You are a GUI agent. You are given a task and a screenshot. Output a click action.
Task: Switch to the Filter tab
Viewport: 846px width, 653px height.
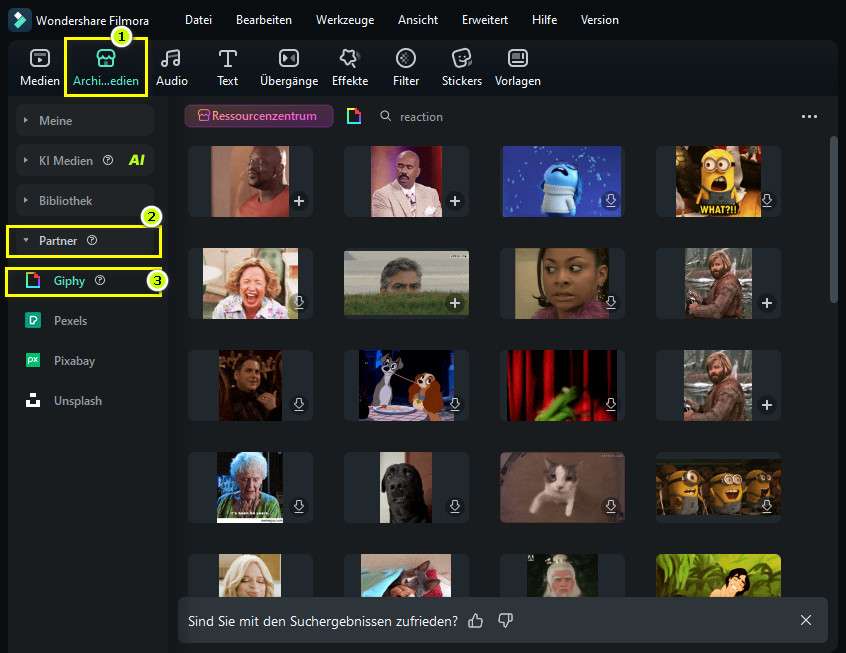coord(406,67)
